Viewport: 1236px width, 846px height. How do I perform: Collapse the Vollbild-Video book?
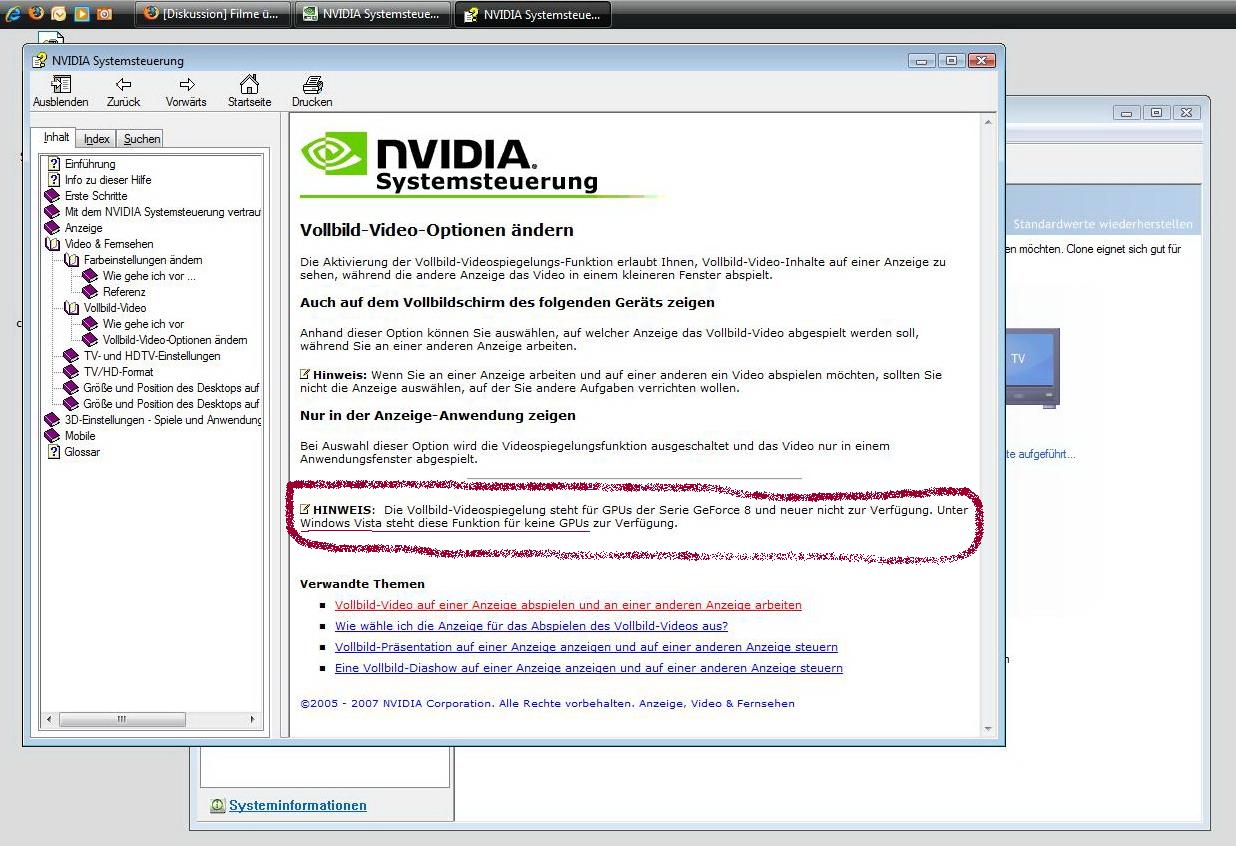click(71, 308)
